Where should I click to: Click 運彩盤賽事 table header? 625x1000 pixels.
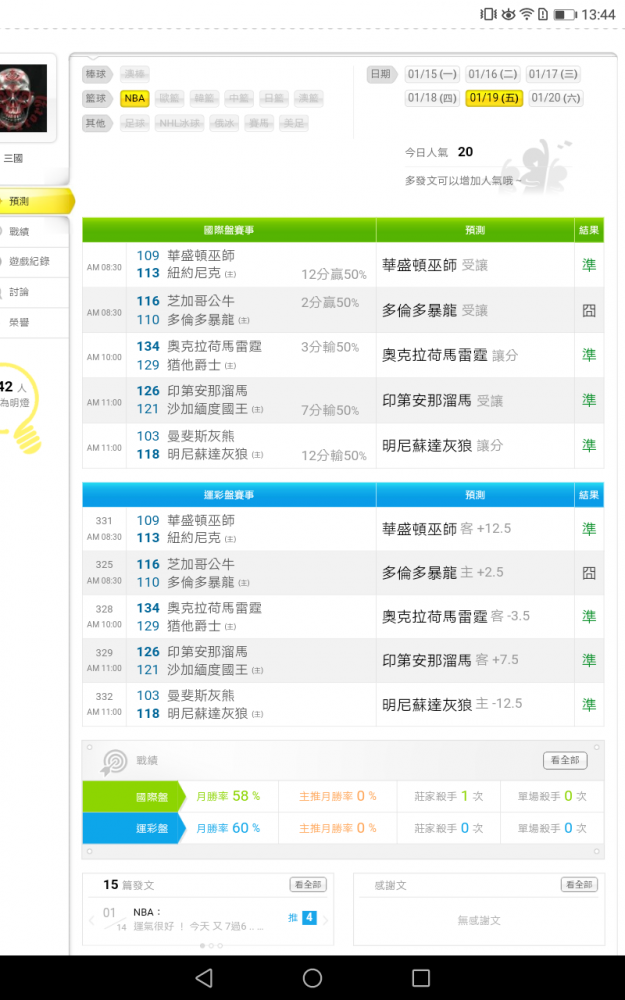229,495
